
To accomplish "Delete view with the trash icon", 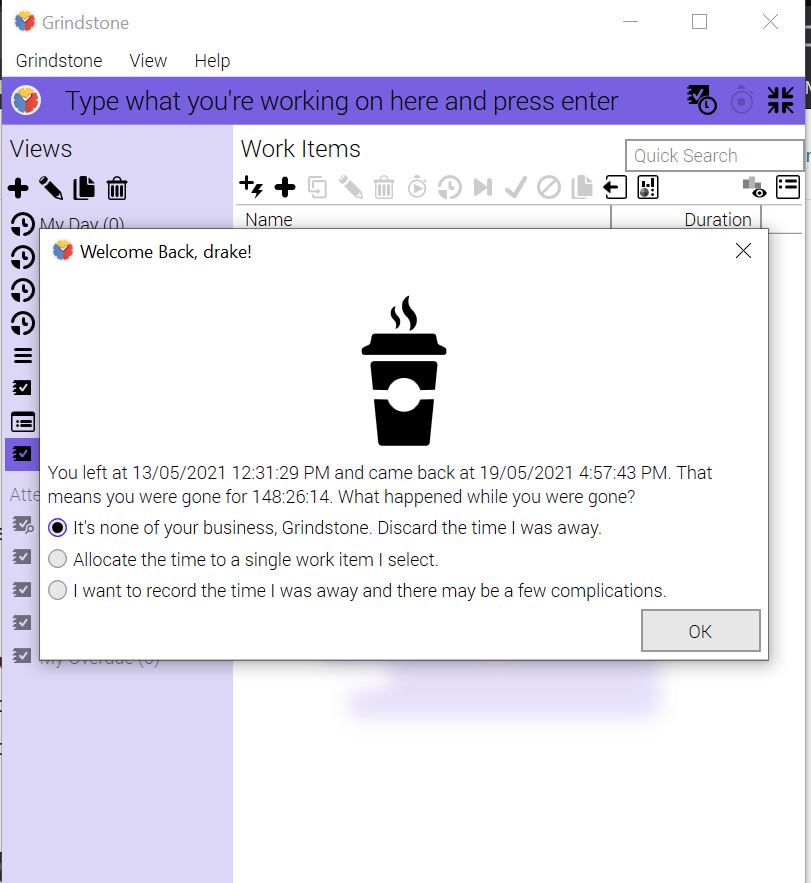I will coord(117,188).
